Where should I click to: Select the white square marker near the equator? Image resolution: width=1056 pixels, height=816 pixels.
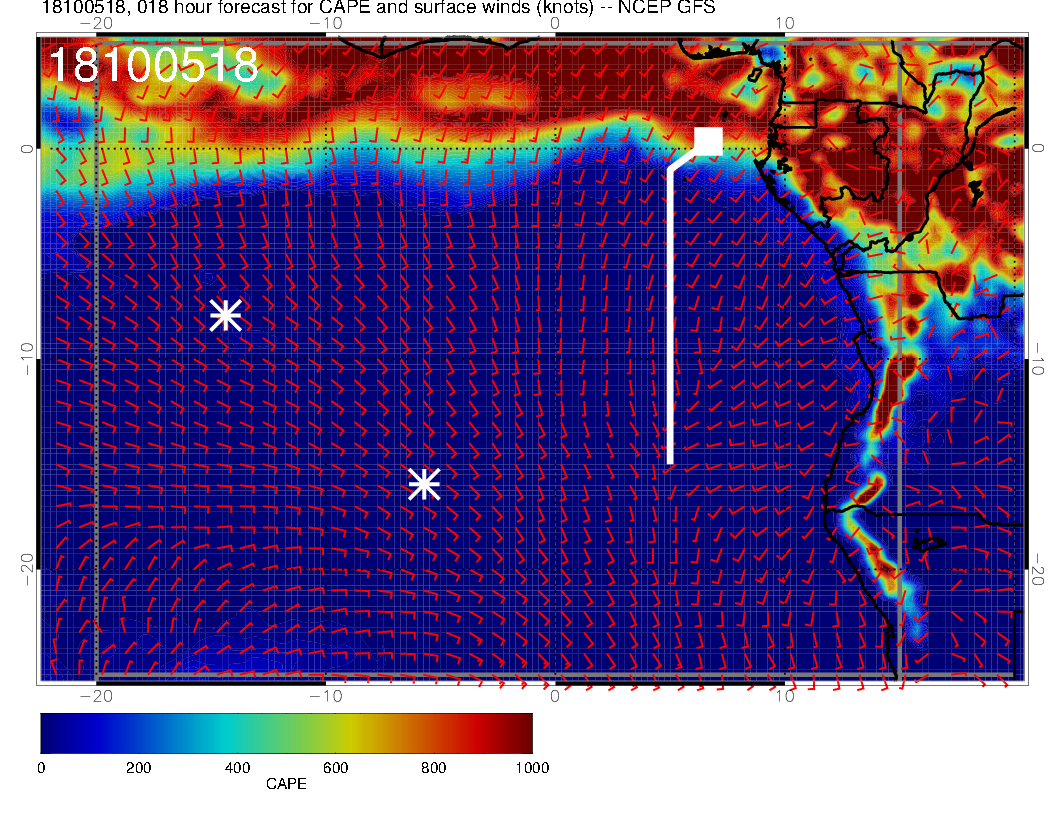[x=708, y=141]
